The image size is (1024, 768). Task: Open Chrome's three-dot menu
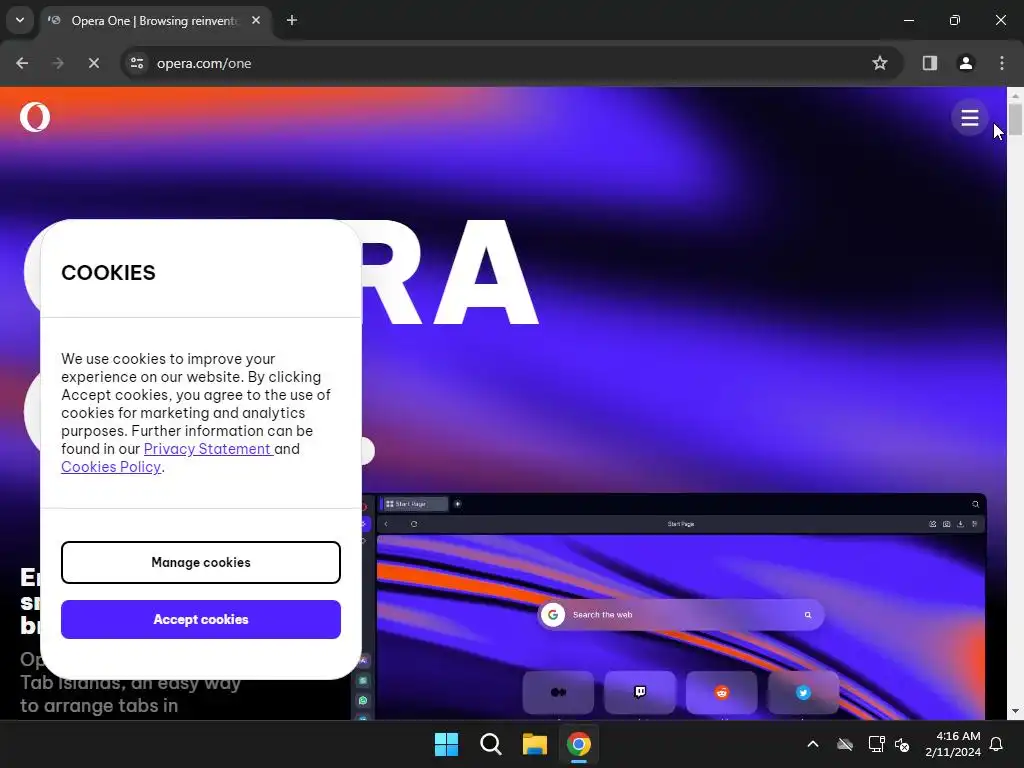tap(1002, 63)
